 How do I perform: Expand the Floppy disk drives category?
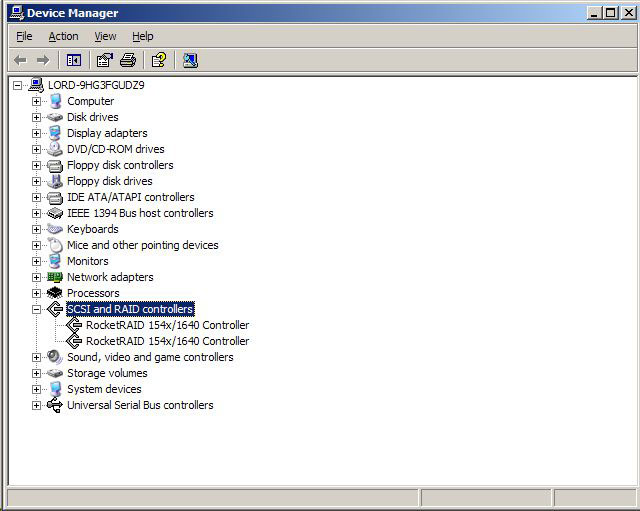(36, 181)
